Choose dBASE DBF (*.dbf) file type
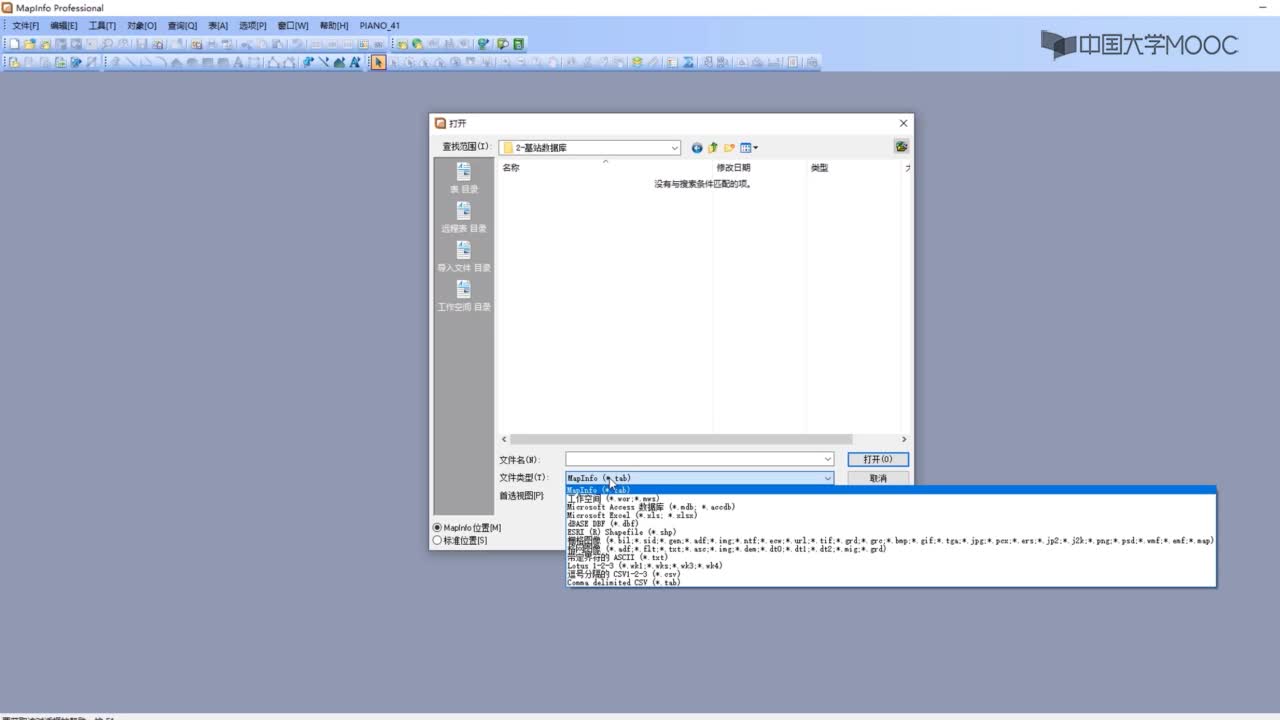Image resolution: width=1280 pixels, height=720 pixels. point(890,523)
